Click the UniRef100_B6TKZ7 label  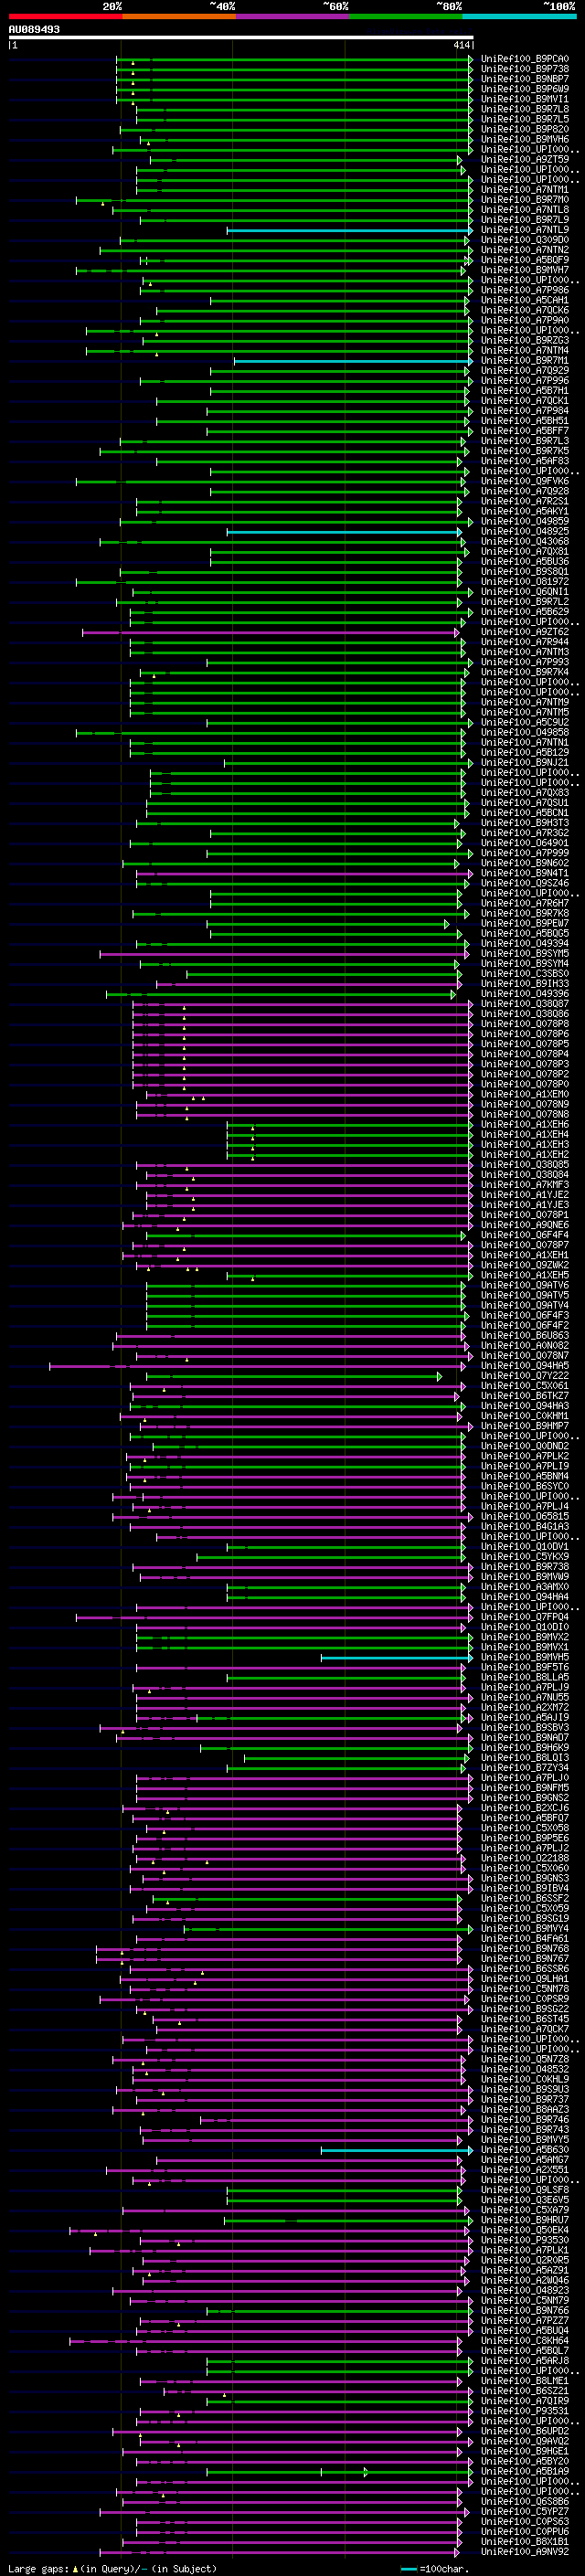[x=524, y=1396]
